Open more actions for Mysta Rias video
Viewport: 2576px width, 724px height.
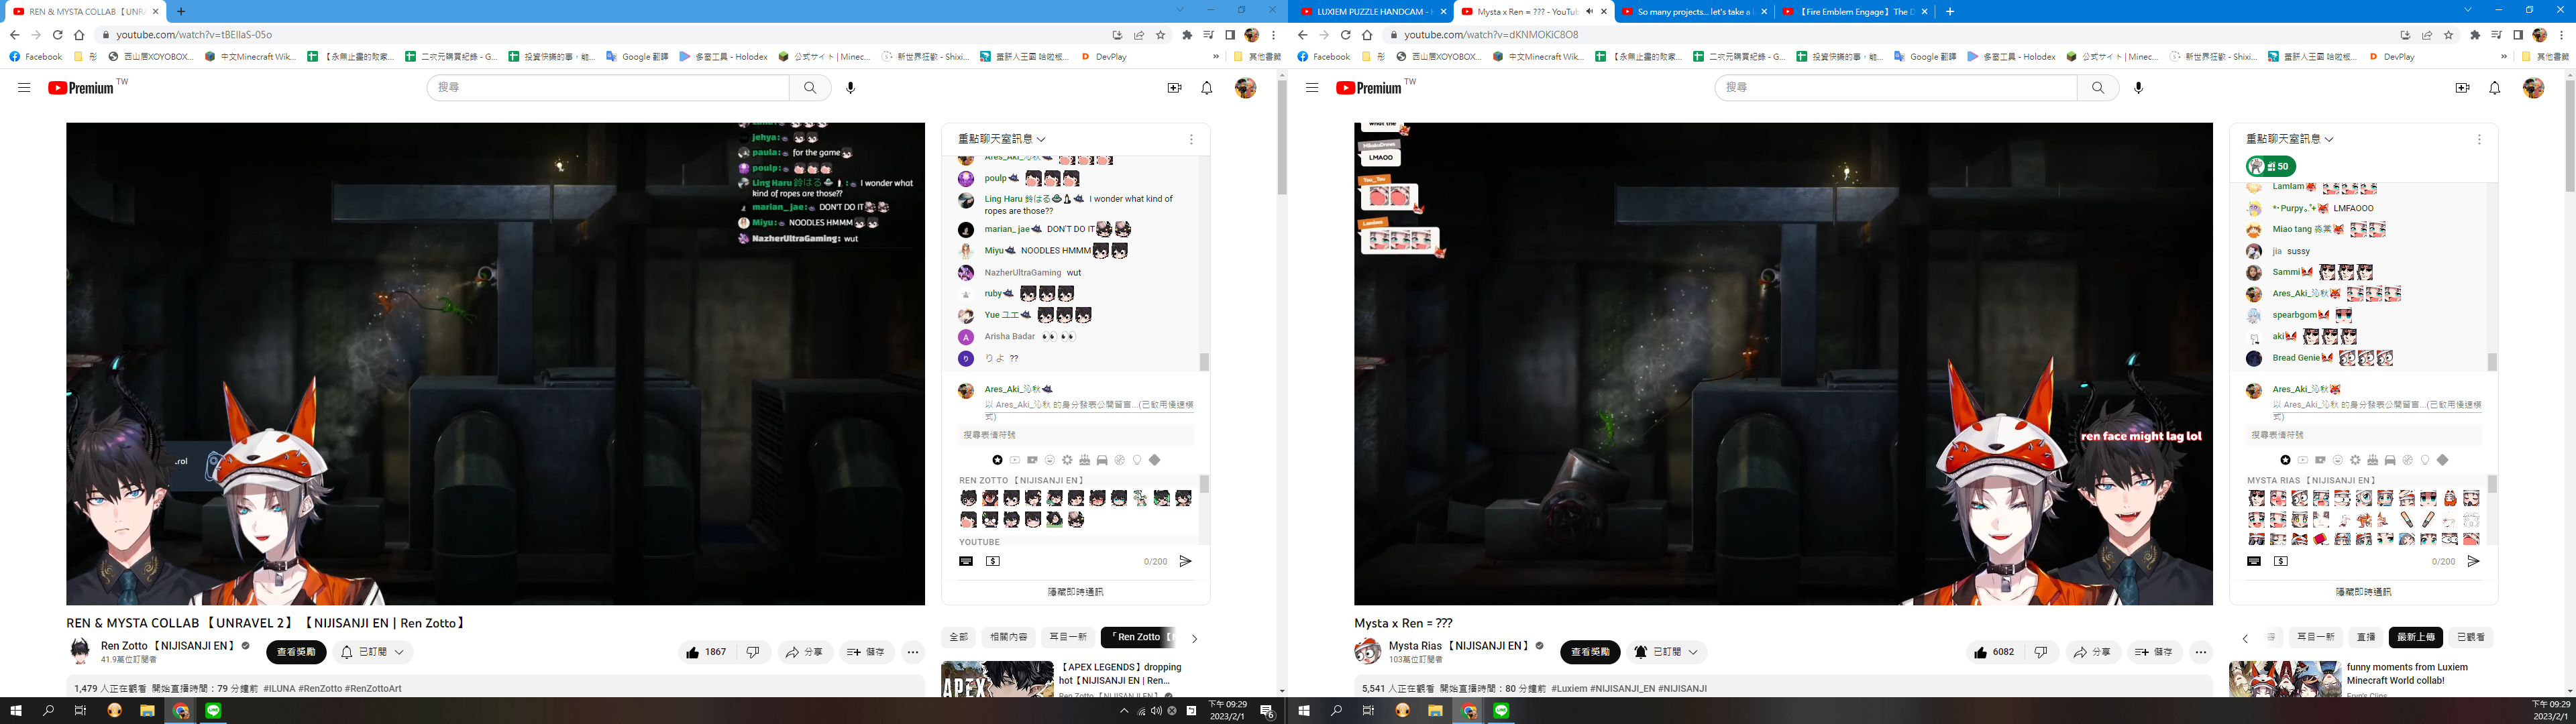pyautogui.click(x=2201, y=652)
